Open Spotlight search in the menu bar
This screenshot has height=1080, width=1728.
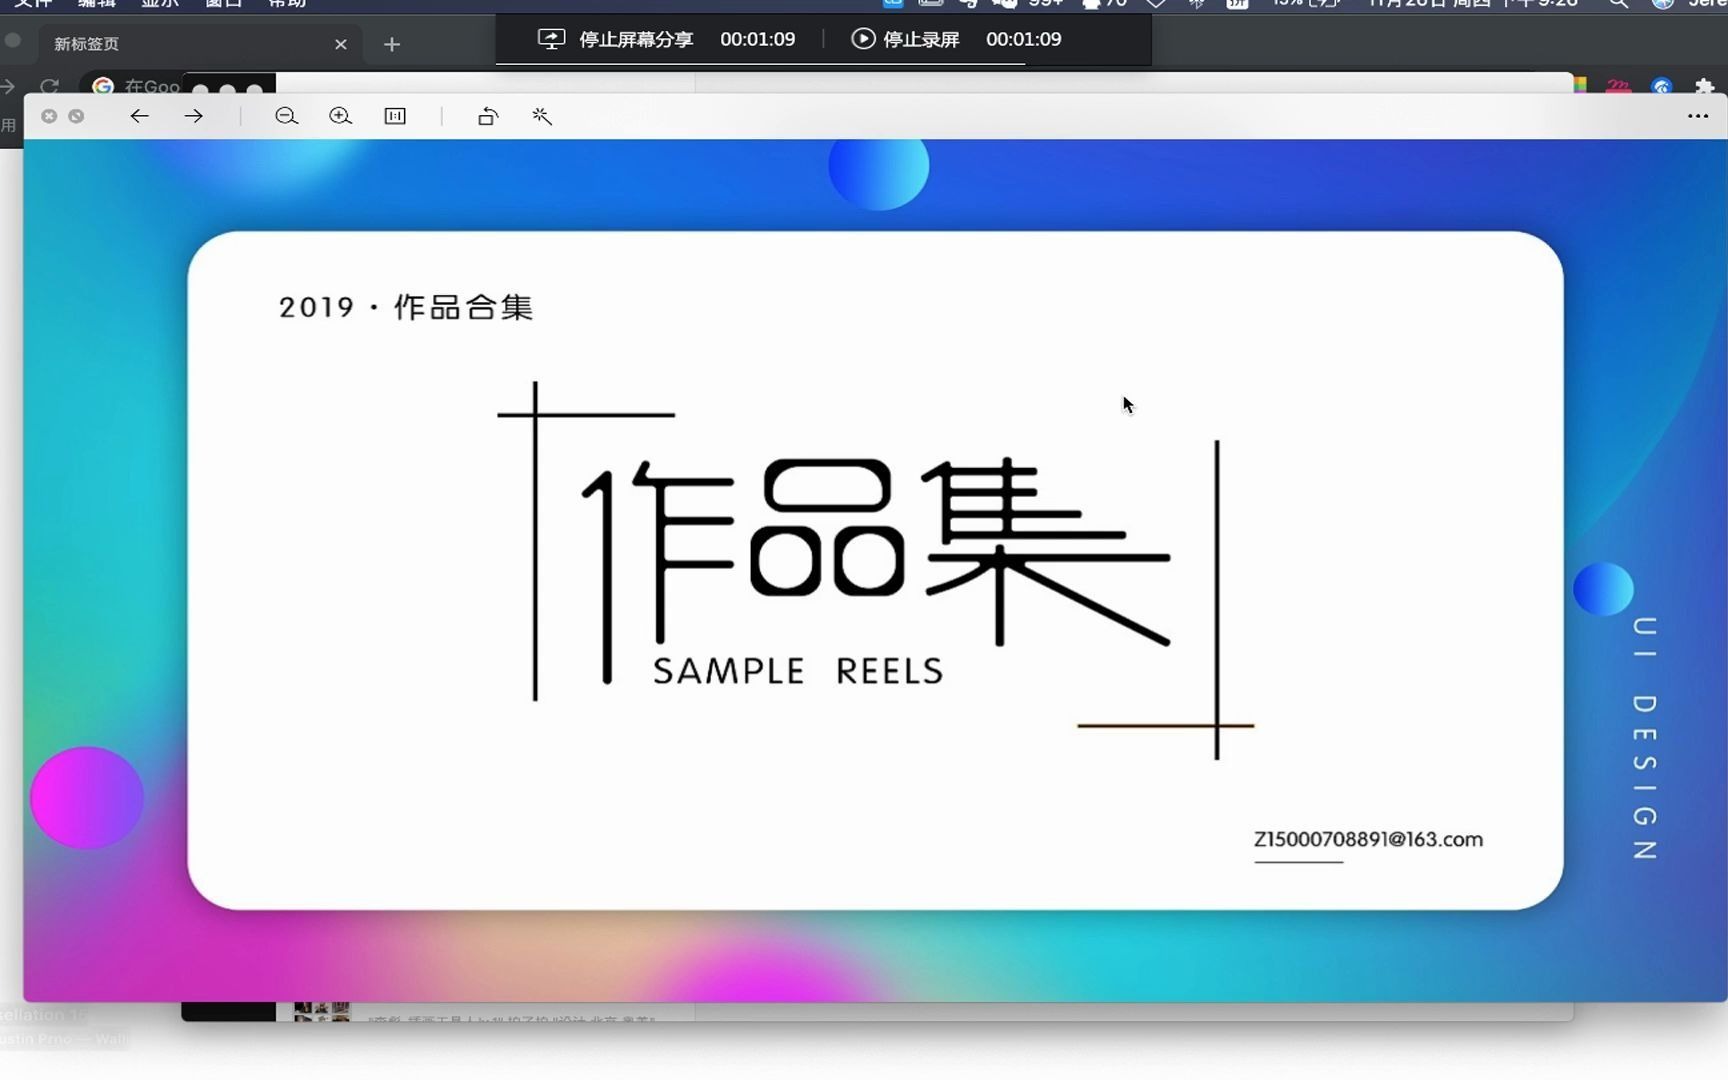coord(1617,4)
